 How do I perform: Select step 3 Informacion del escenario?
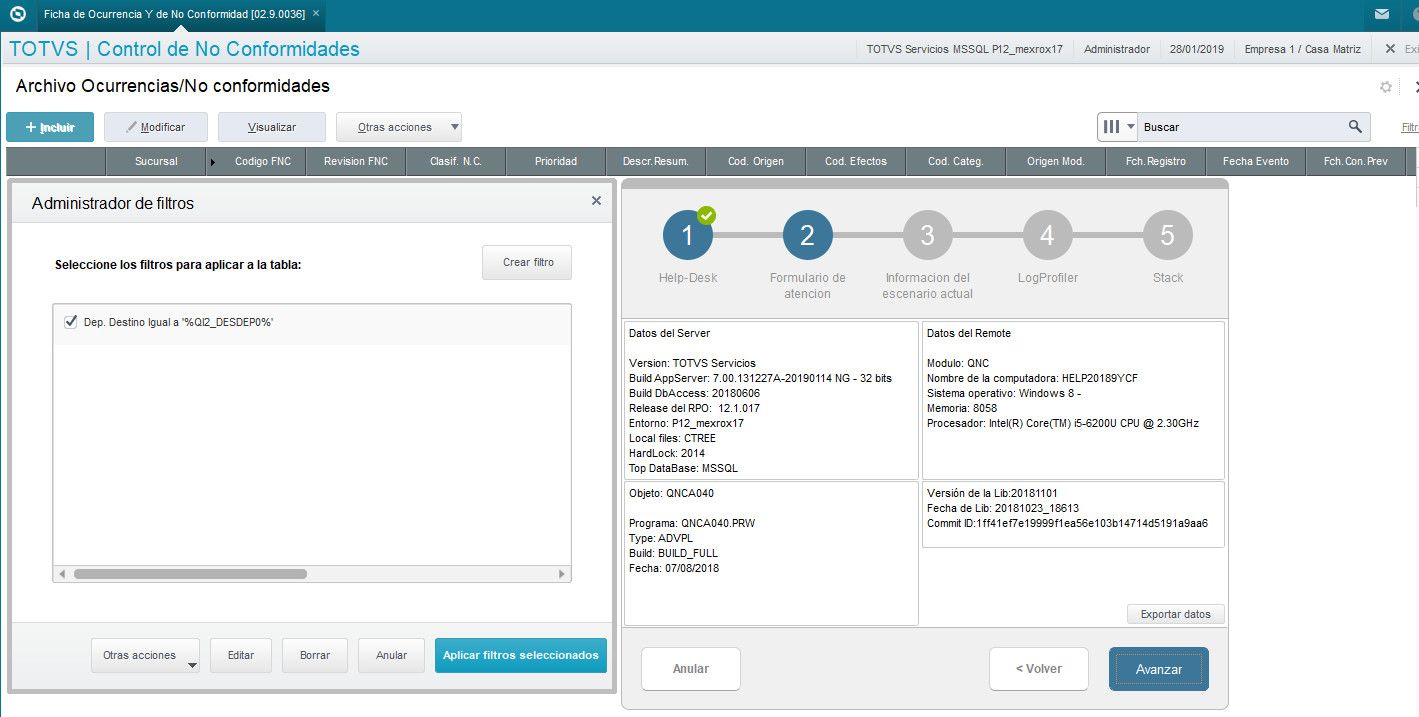[928, 235]
